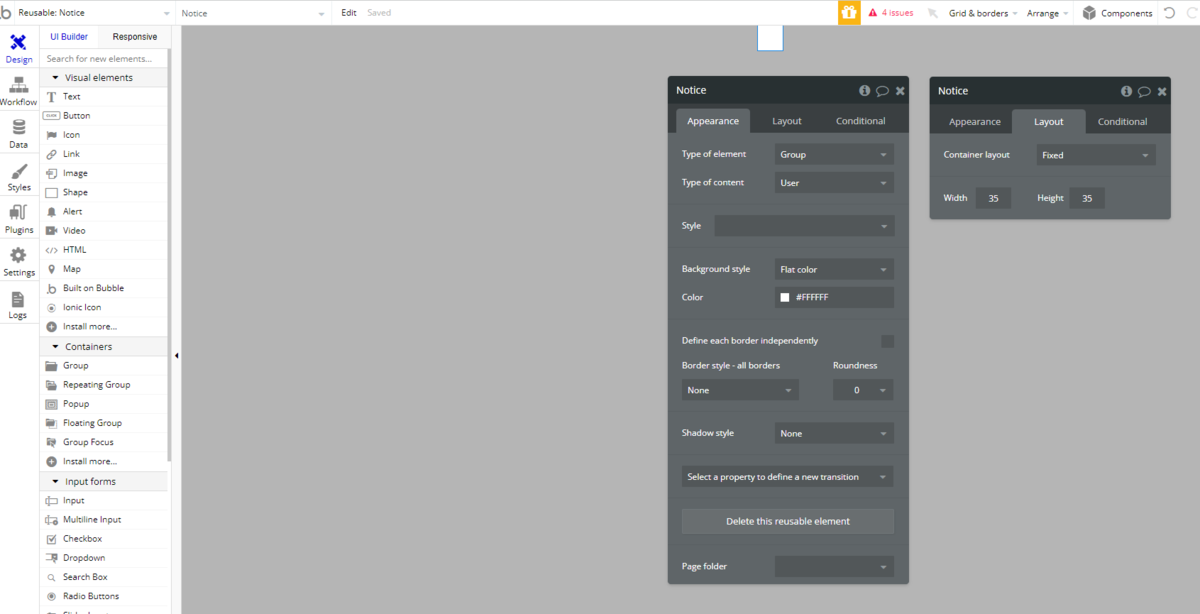This screenshot has width=1200, height=614.
Task: Open the Style dropdown
Action: [x=804, y=226]
